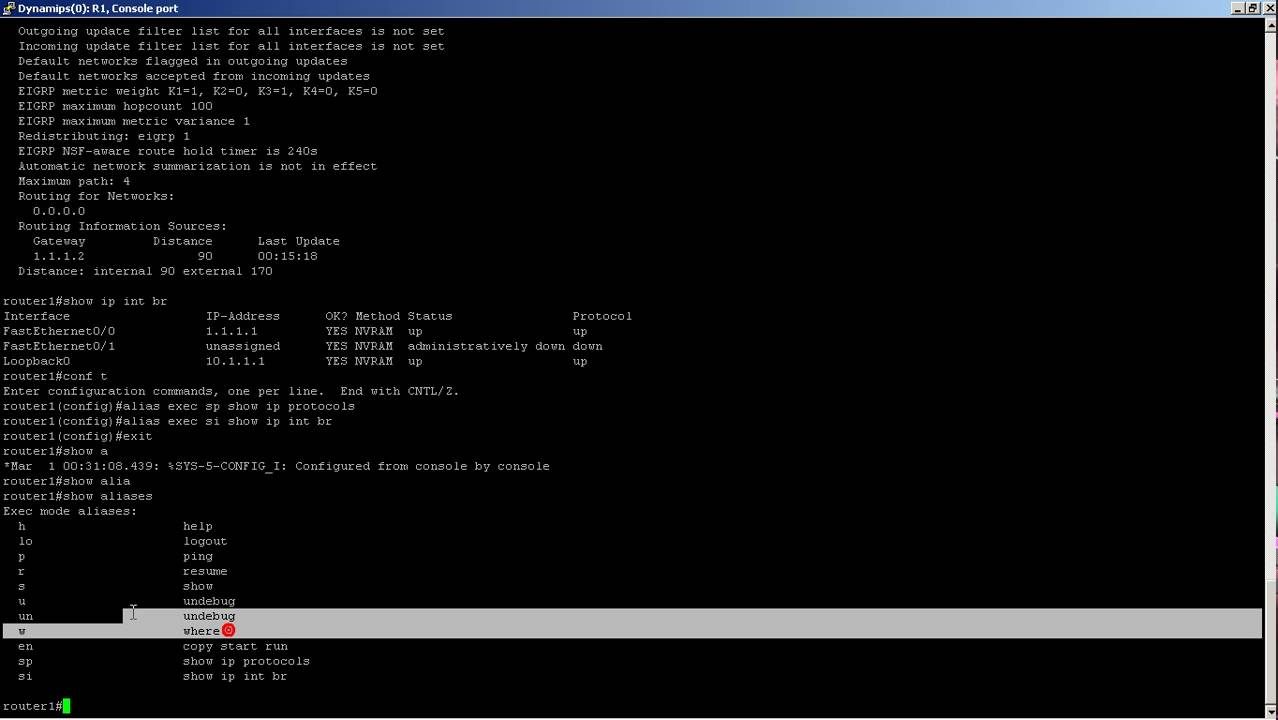Click the 'FastEthernet0/0' interface name
The width and height of the screenshot is (1278, 720).
pyautogui.click(x=59, y=331)
